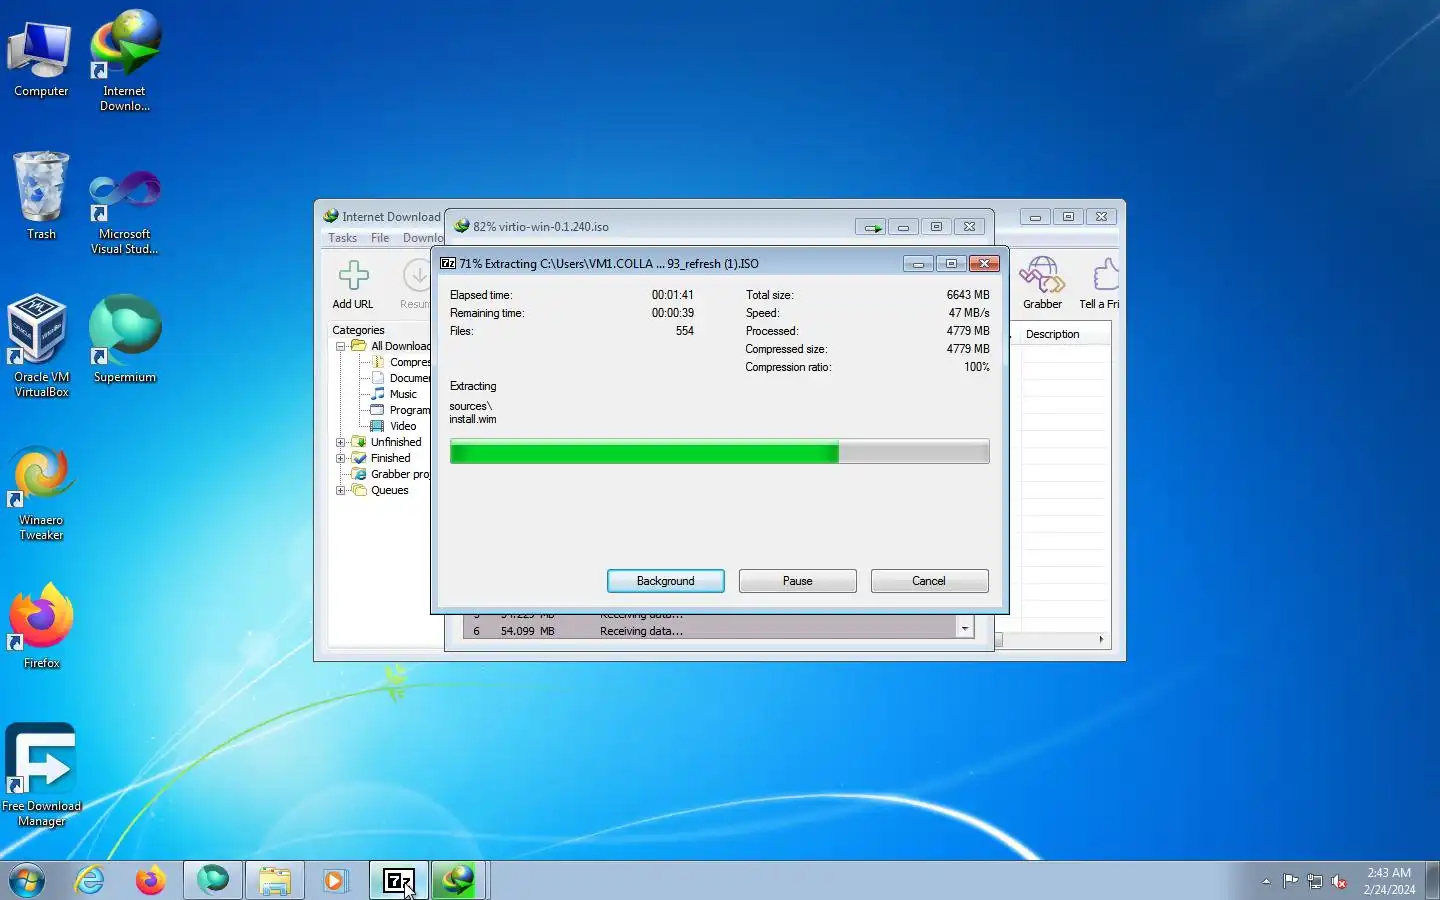Open the Tasks menu in IDM

pos(342,238)
